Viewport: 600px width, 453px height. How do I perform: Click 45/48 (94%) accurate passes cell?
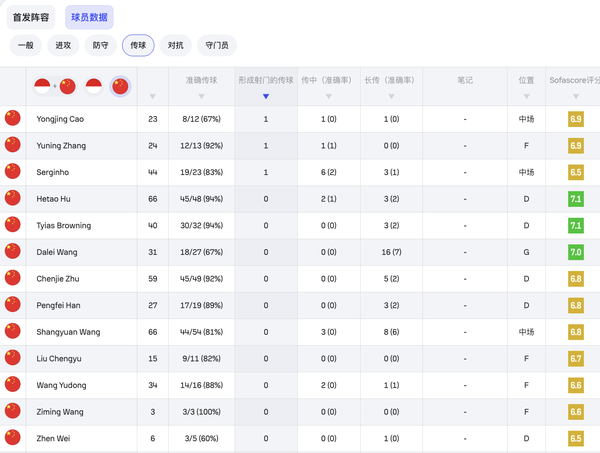coord(202,199)
